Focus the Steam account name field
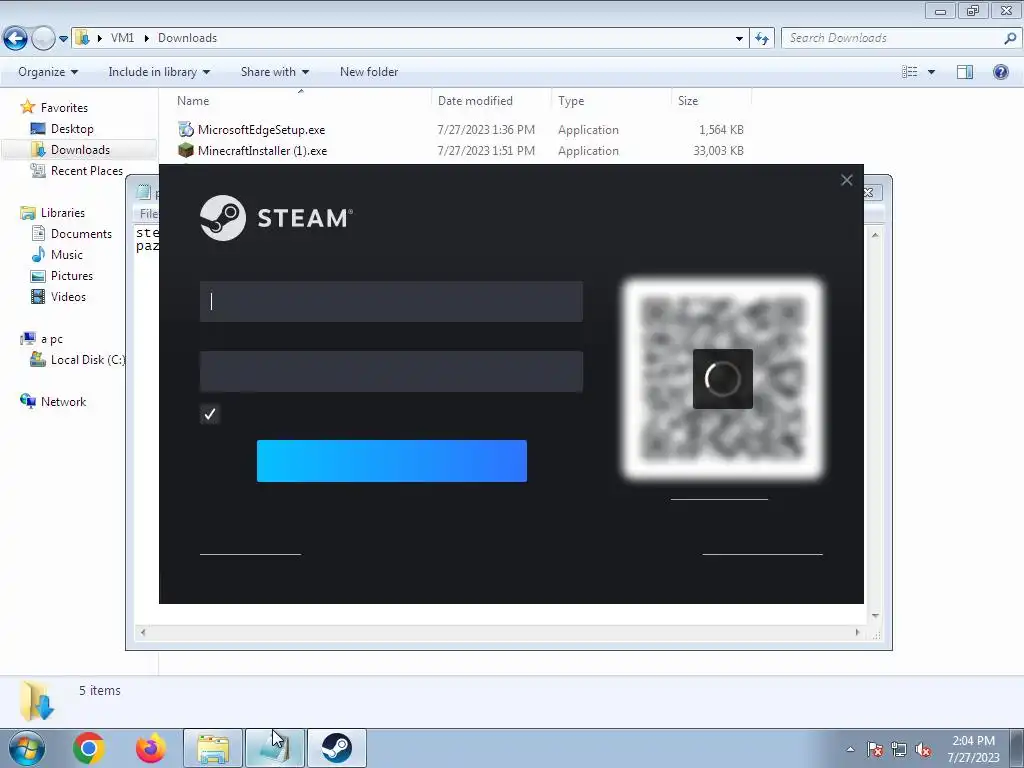 (391, 302)
